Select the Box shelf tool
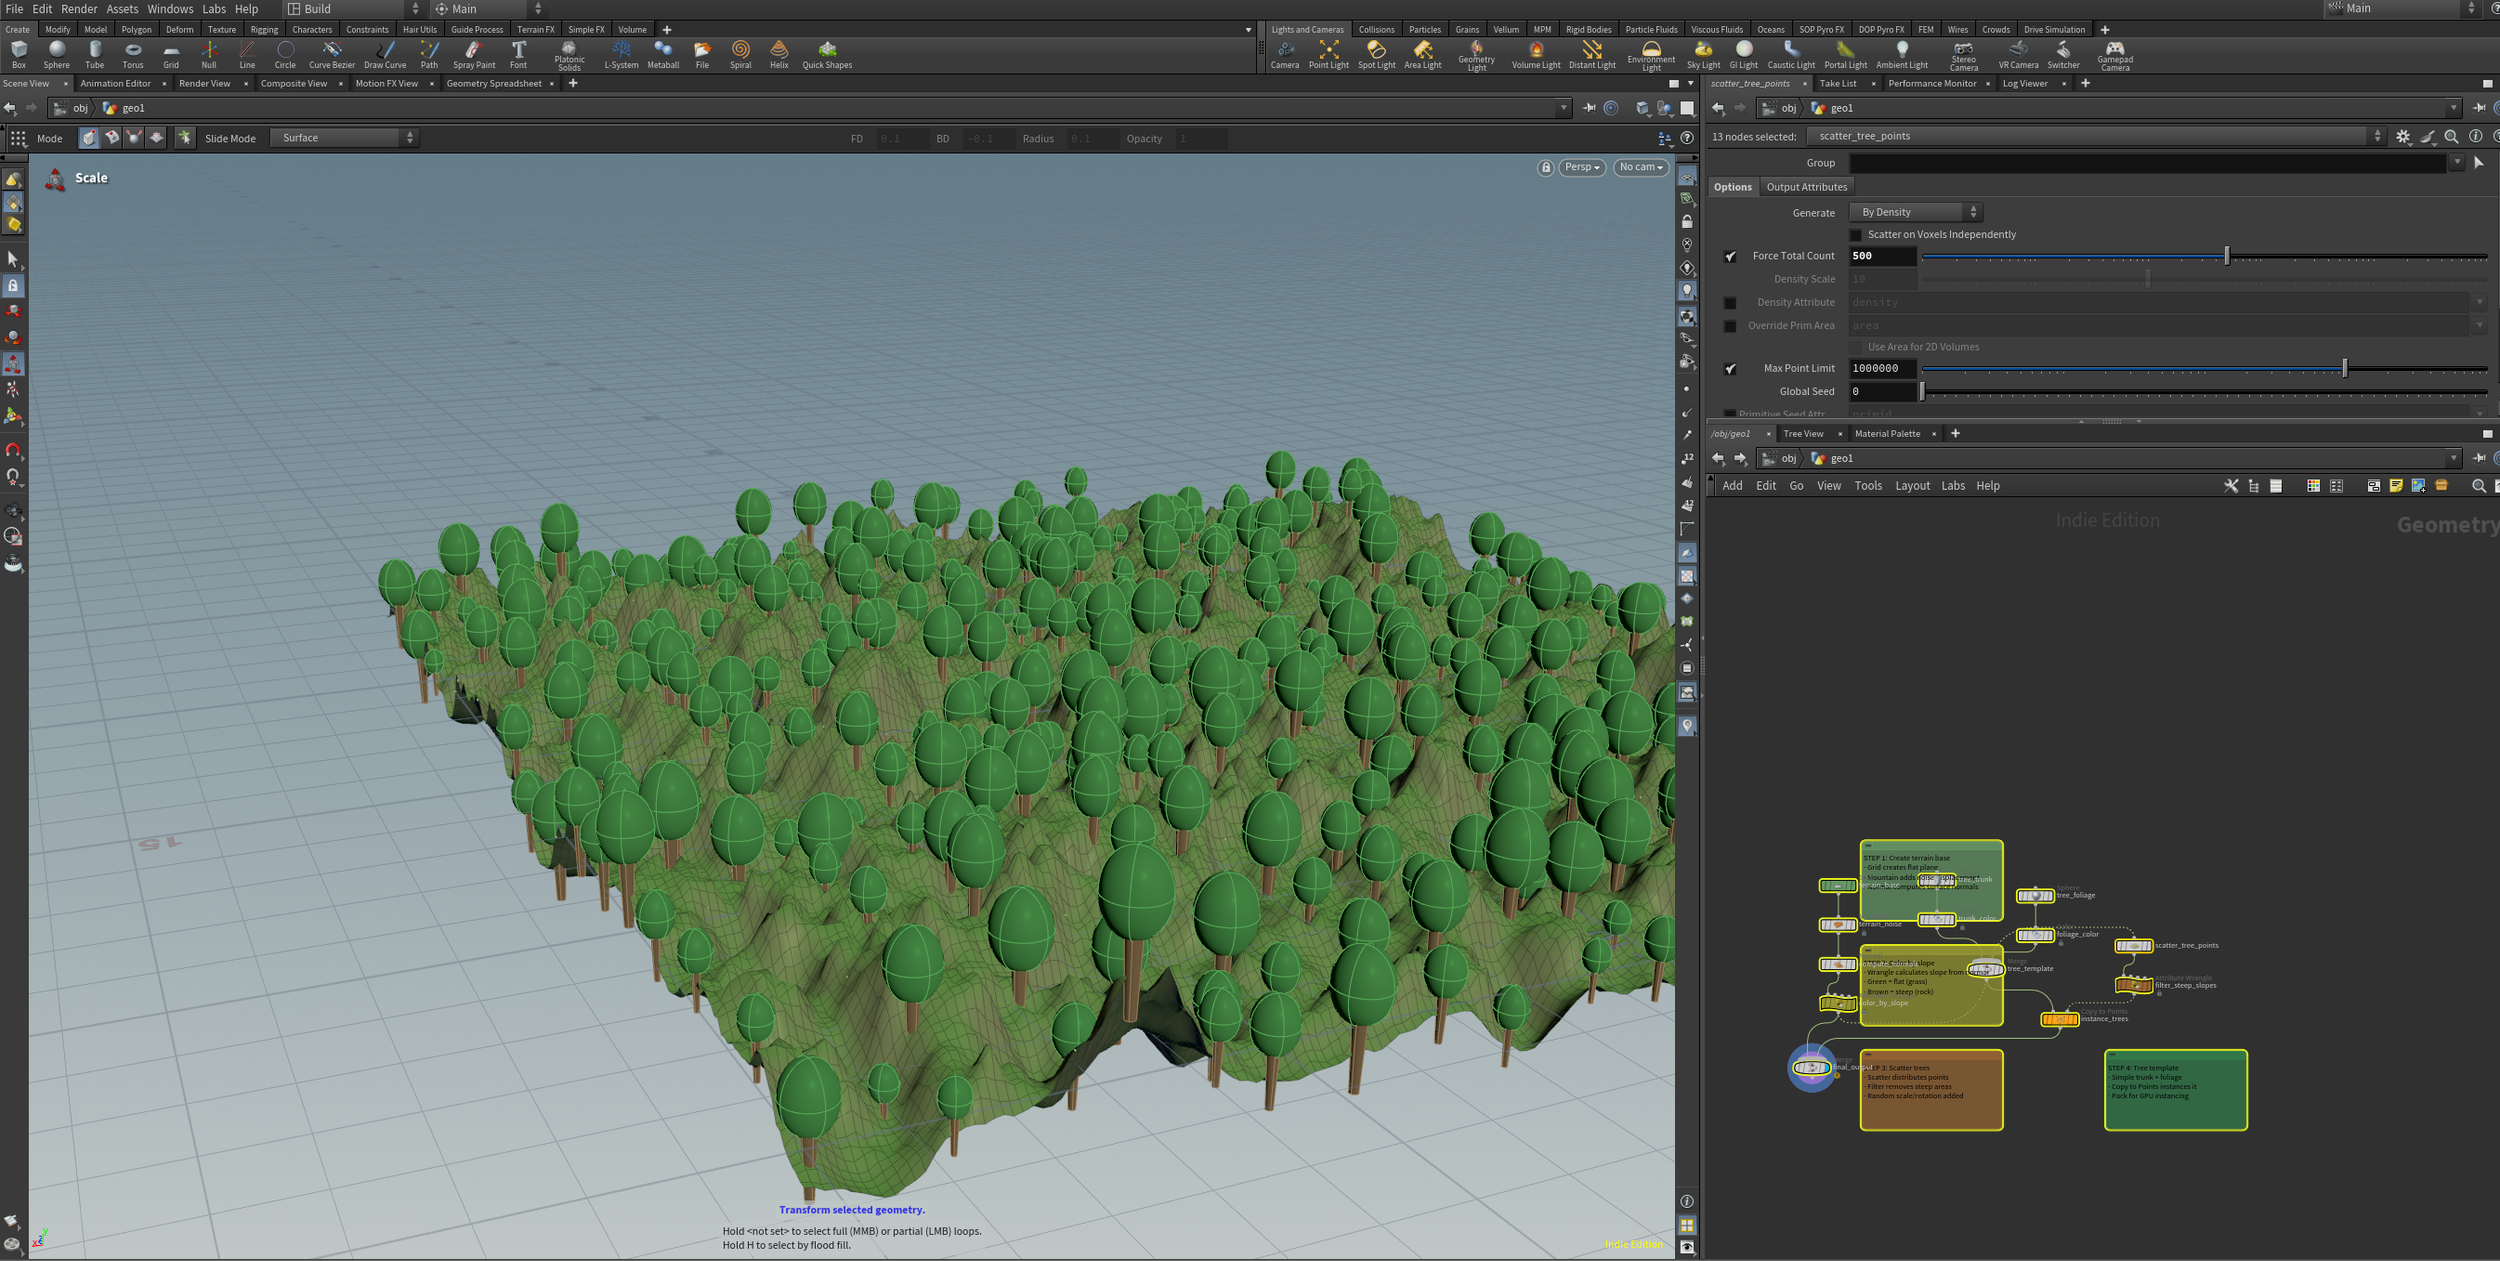Image resolution: width=2500 pixels, height=1261 pixels. [18, 55]
